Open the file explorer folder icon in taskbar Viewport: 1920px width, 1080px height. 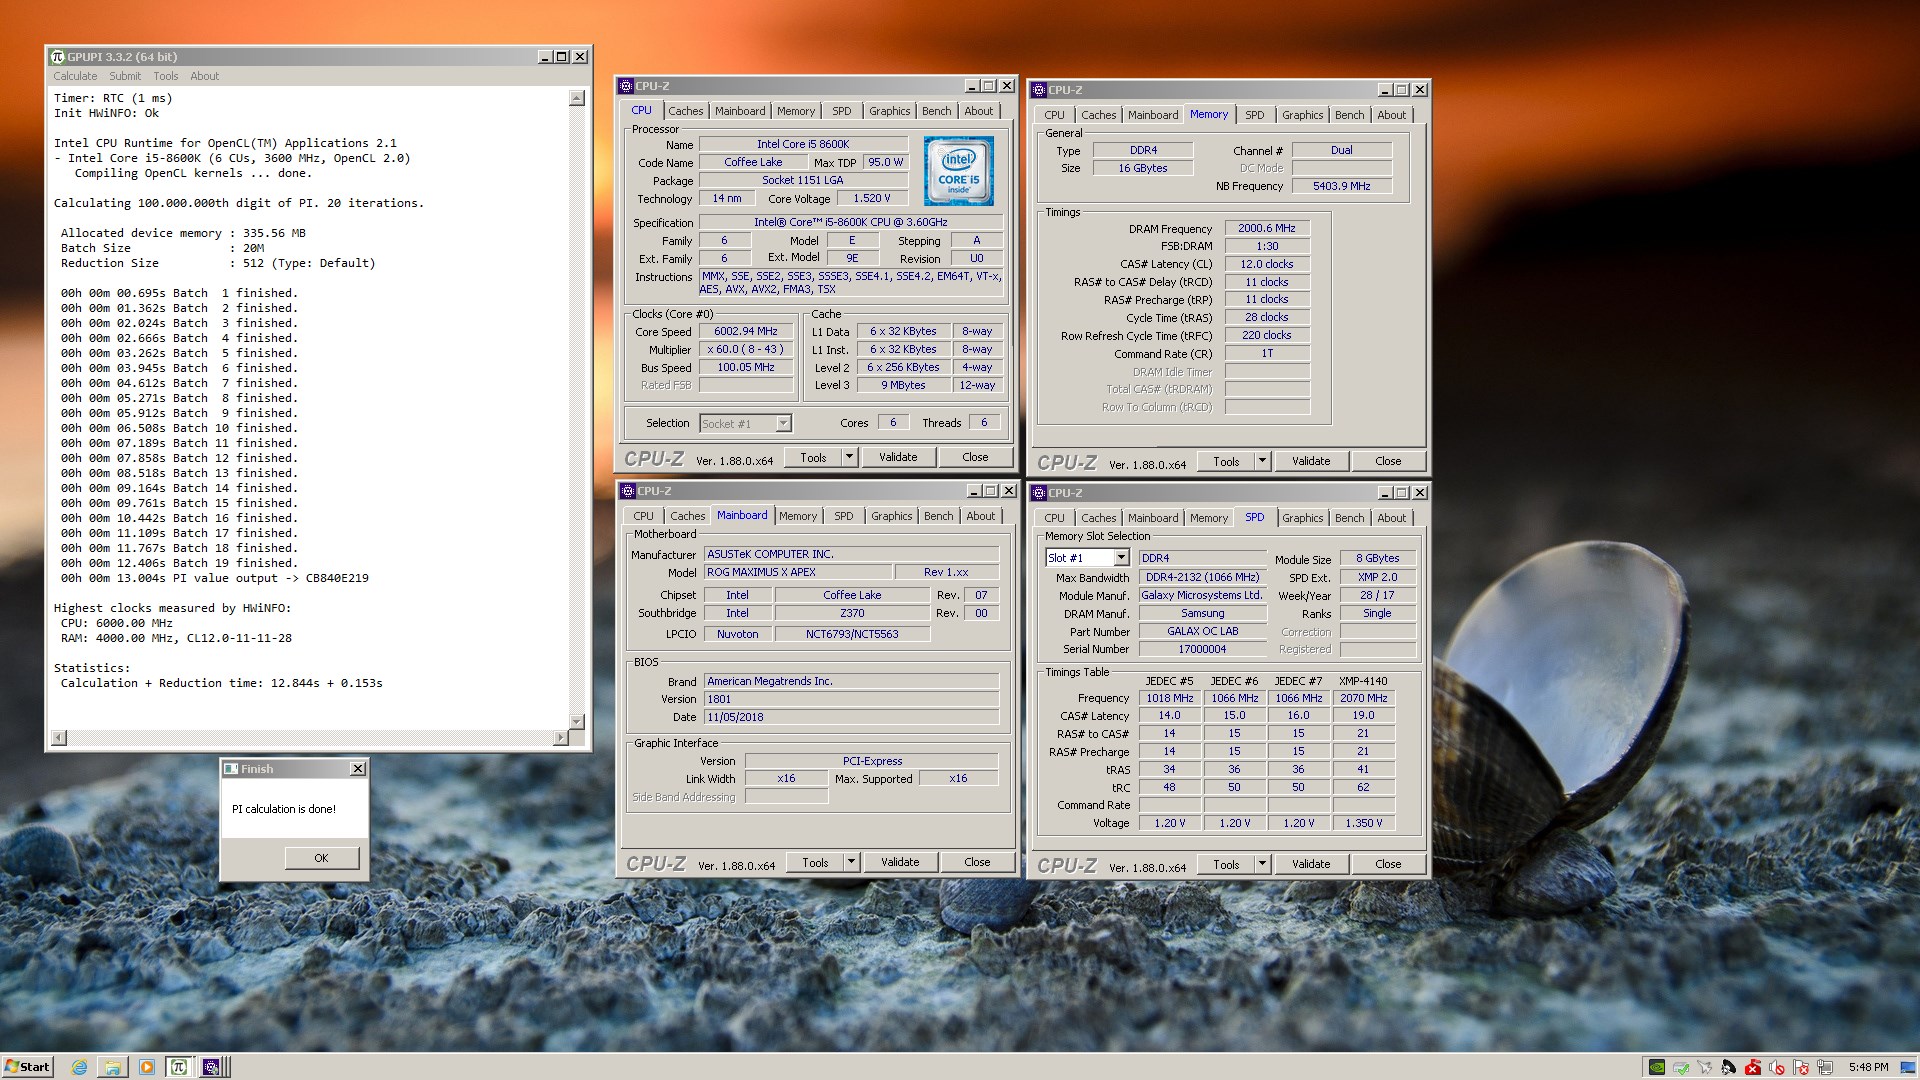point(113,1067)
